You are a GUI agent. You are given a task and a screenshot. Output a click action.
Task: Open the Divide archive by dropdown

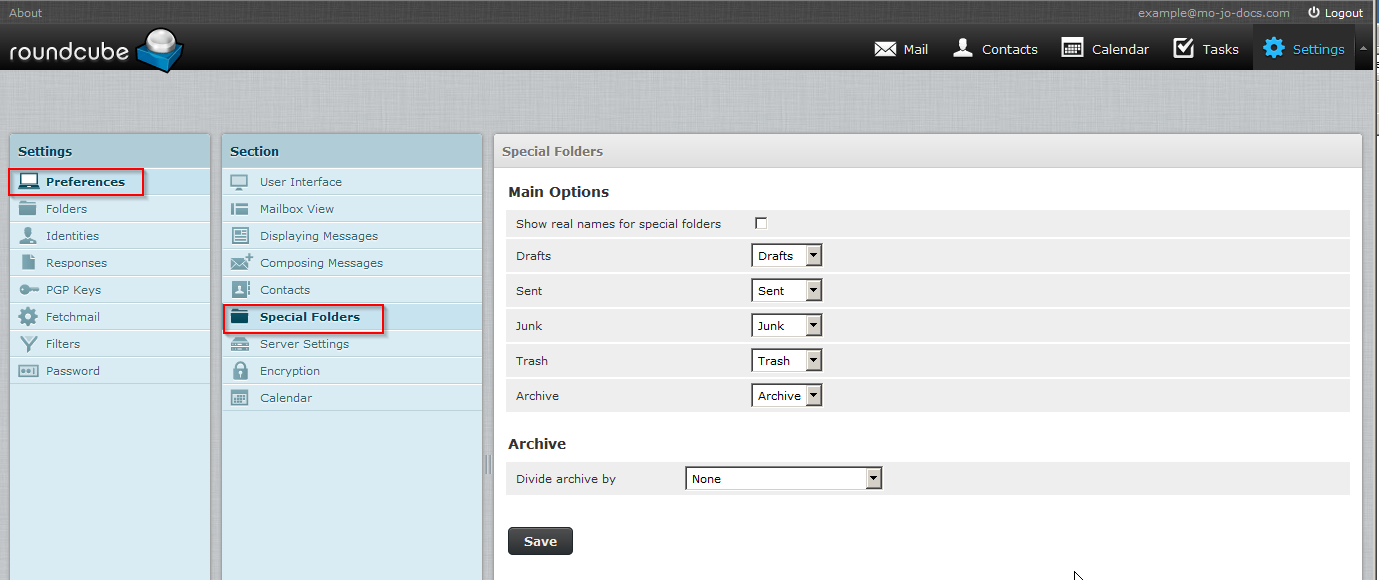[x=784, y=479]
